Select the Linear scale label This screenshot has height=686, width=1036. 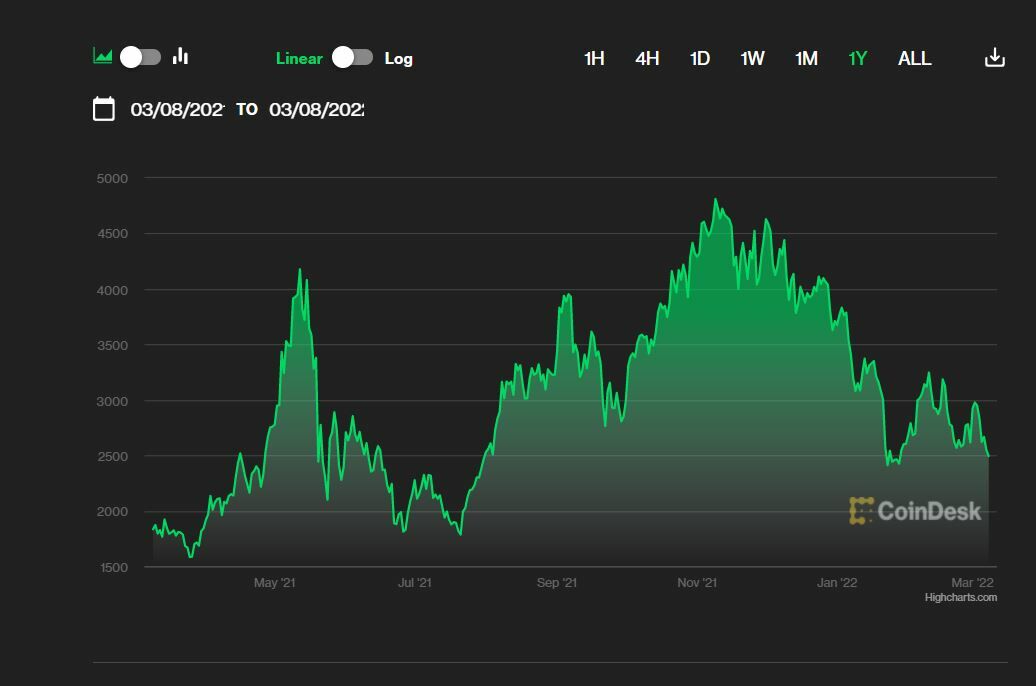pyautogui.click(x=299, y=58)
